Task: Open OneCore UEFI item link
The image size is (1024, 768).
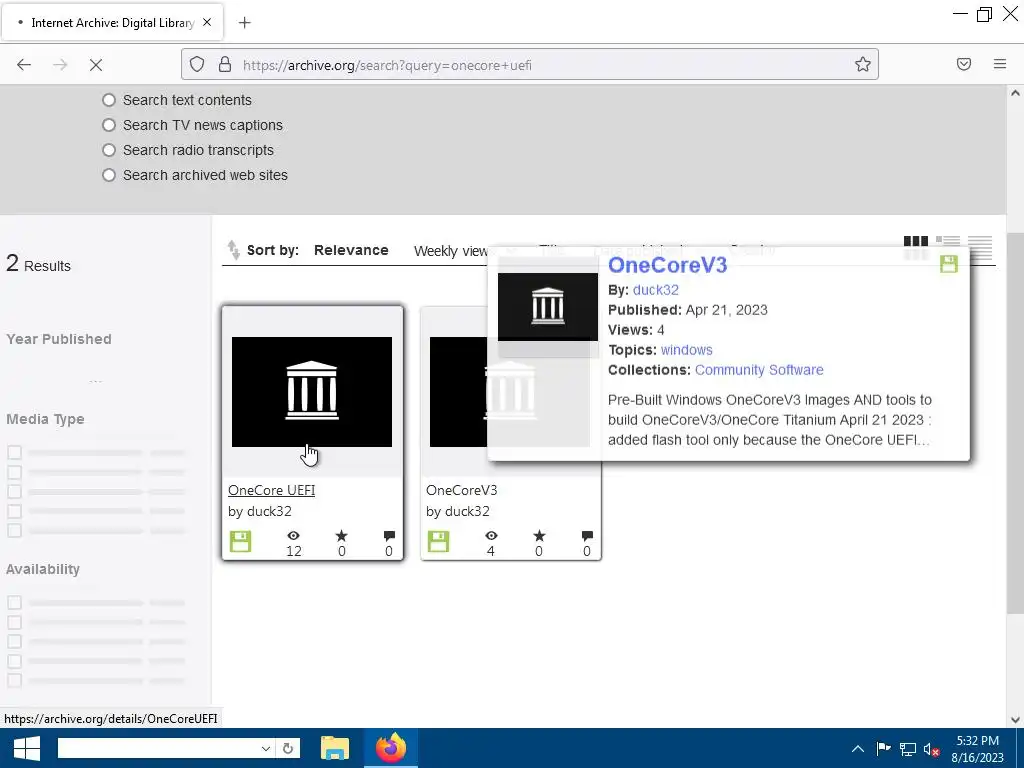Action: 272,490
